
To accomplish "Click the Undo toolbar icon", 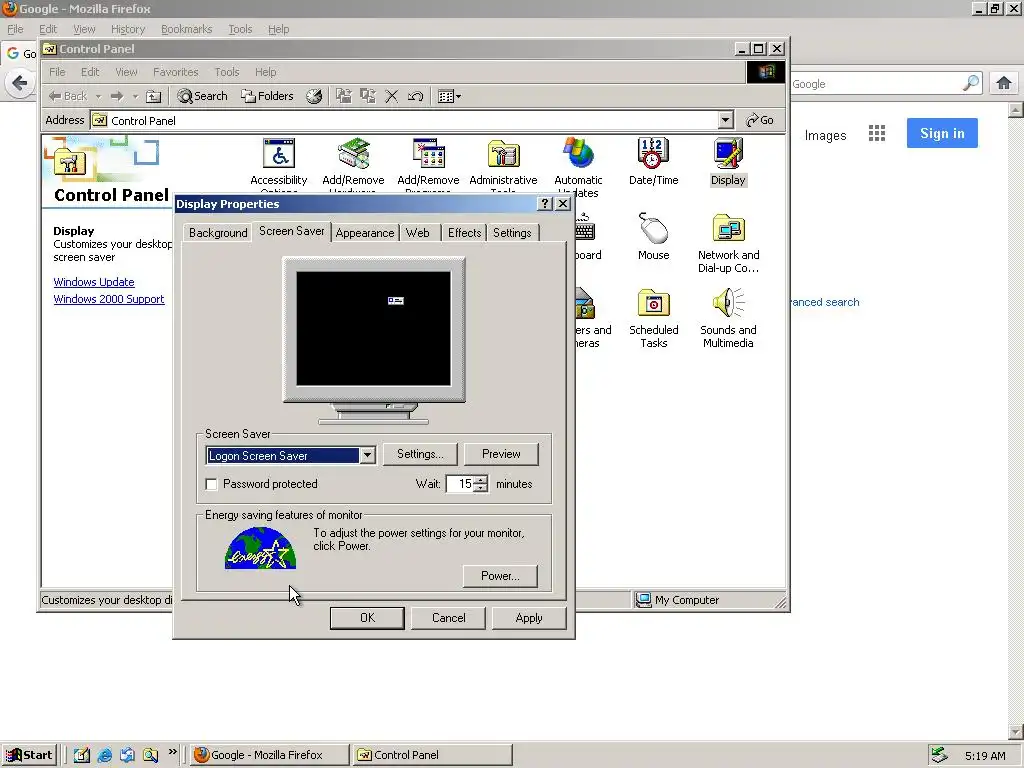I will [x=415, y=96].
